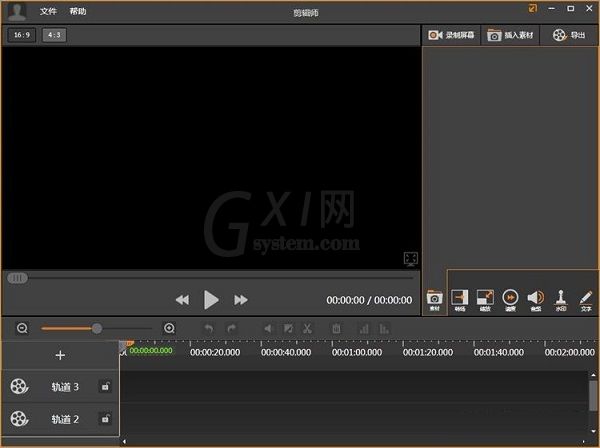Zoom in the timeline

pos(170,328)
